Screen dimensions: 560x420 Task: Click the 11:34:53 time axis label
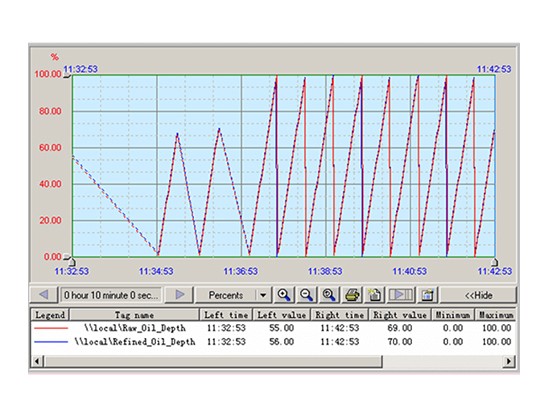156,271
